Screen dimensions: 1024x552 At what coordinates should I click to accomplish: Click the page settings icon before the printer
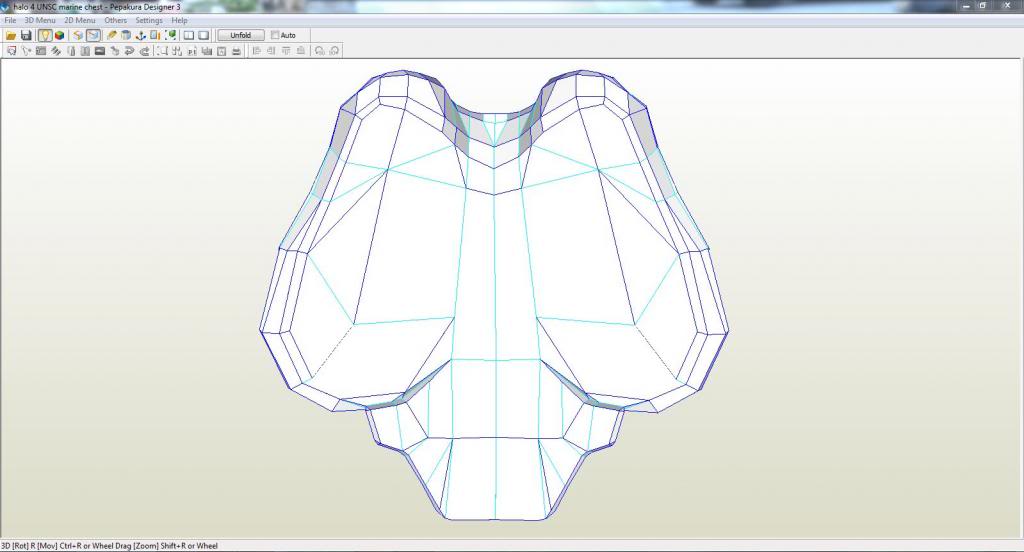221,51
